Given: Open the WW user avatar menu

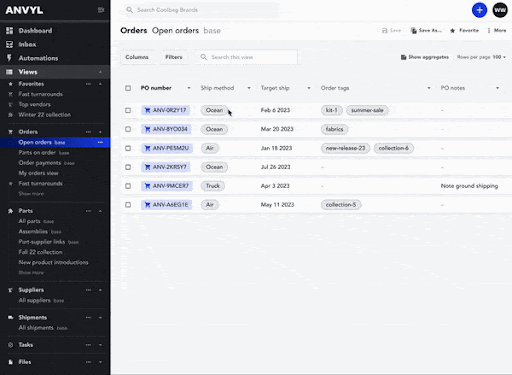Looking at the screenshot, I should click(500, 10).
